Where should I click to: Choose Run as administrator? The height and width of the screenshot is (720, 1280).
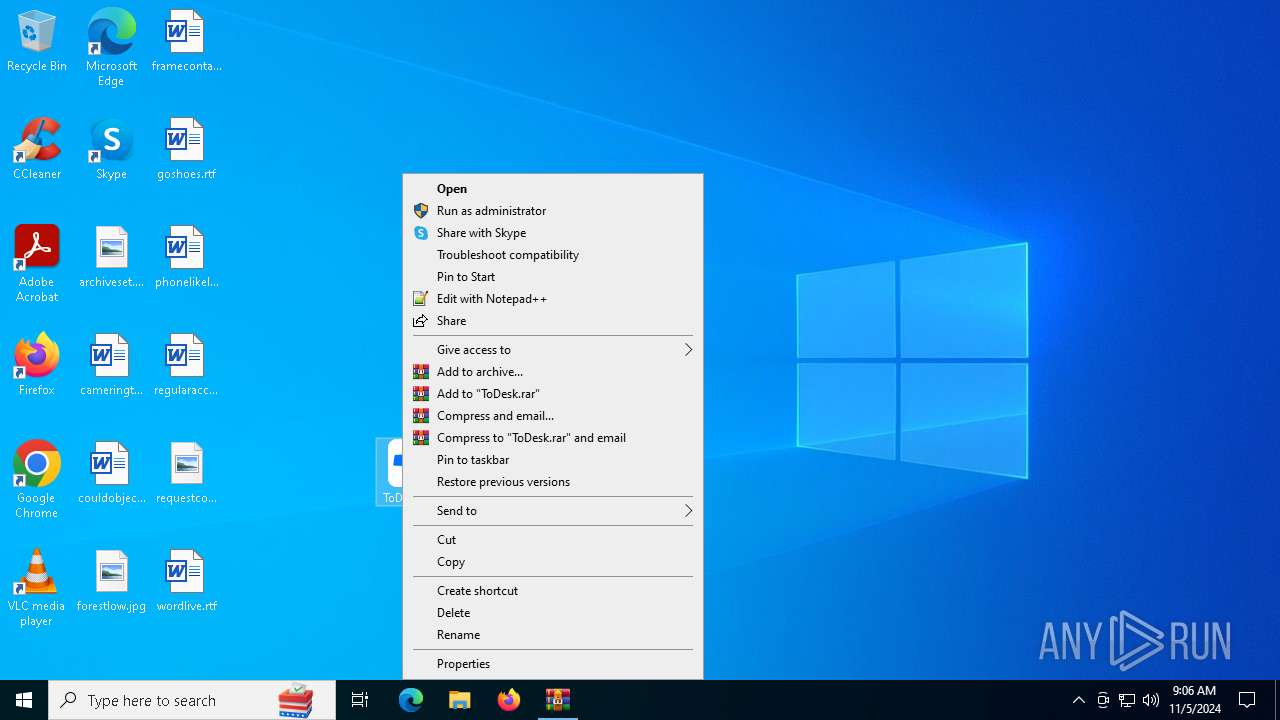(x=553, y=211)
